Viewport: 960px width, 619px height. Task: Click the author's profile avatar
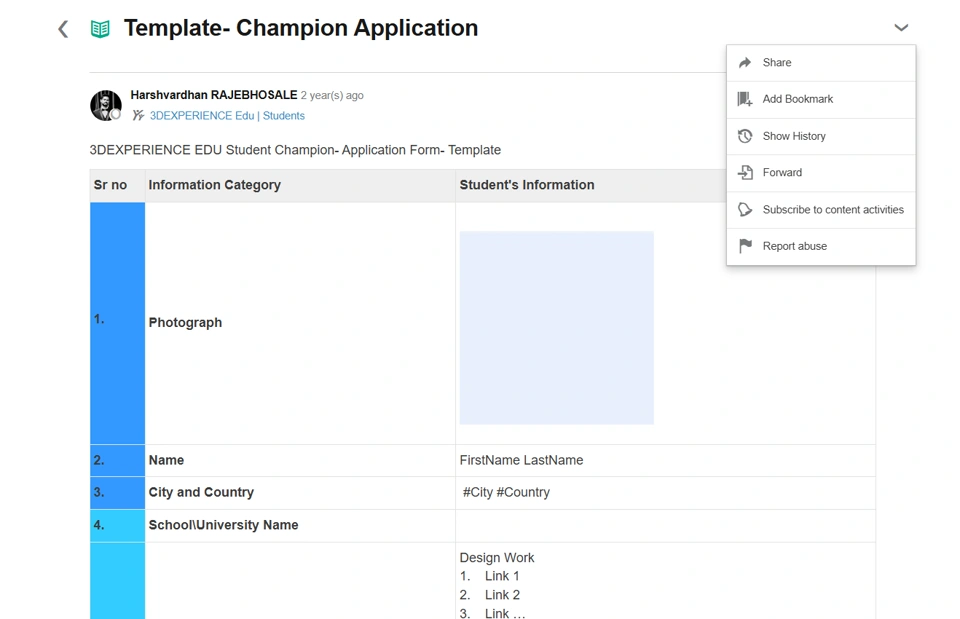106,105
